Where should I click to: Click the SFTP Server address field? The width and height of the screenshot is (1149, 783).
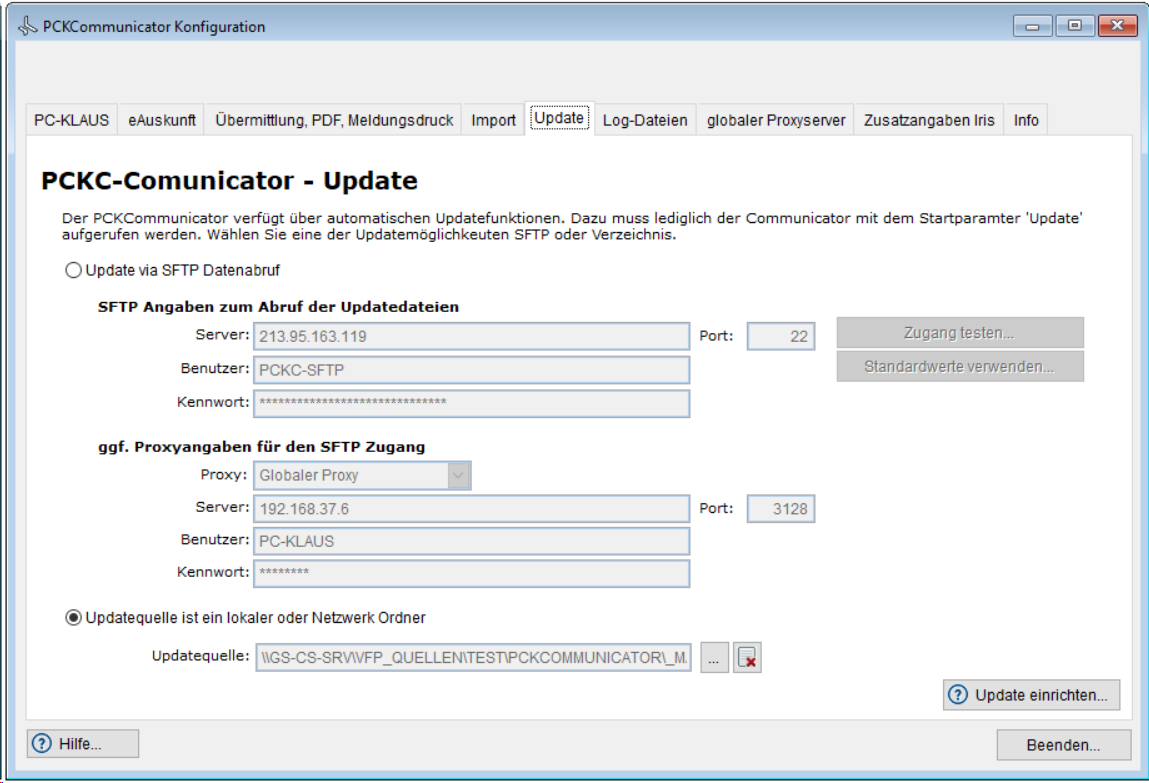pos(472,337)
